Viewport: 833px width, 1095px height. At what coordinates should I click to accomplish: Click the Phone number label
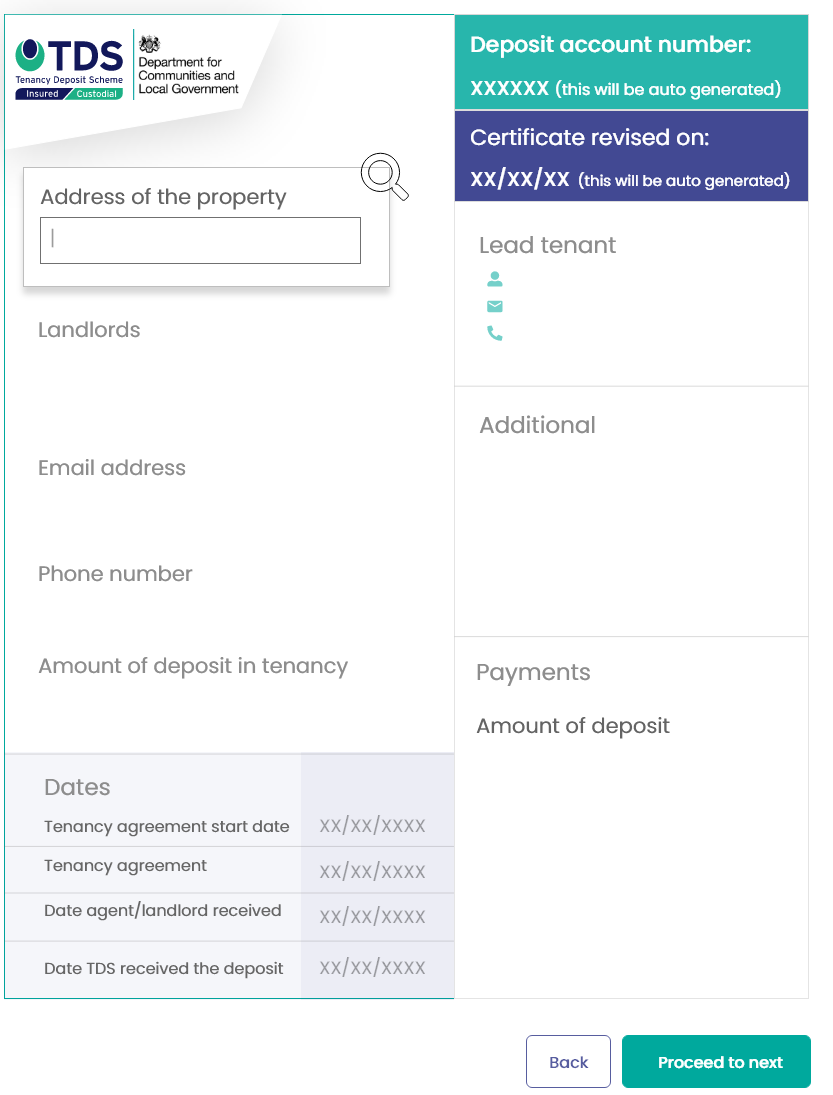[115, 574]
